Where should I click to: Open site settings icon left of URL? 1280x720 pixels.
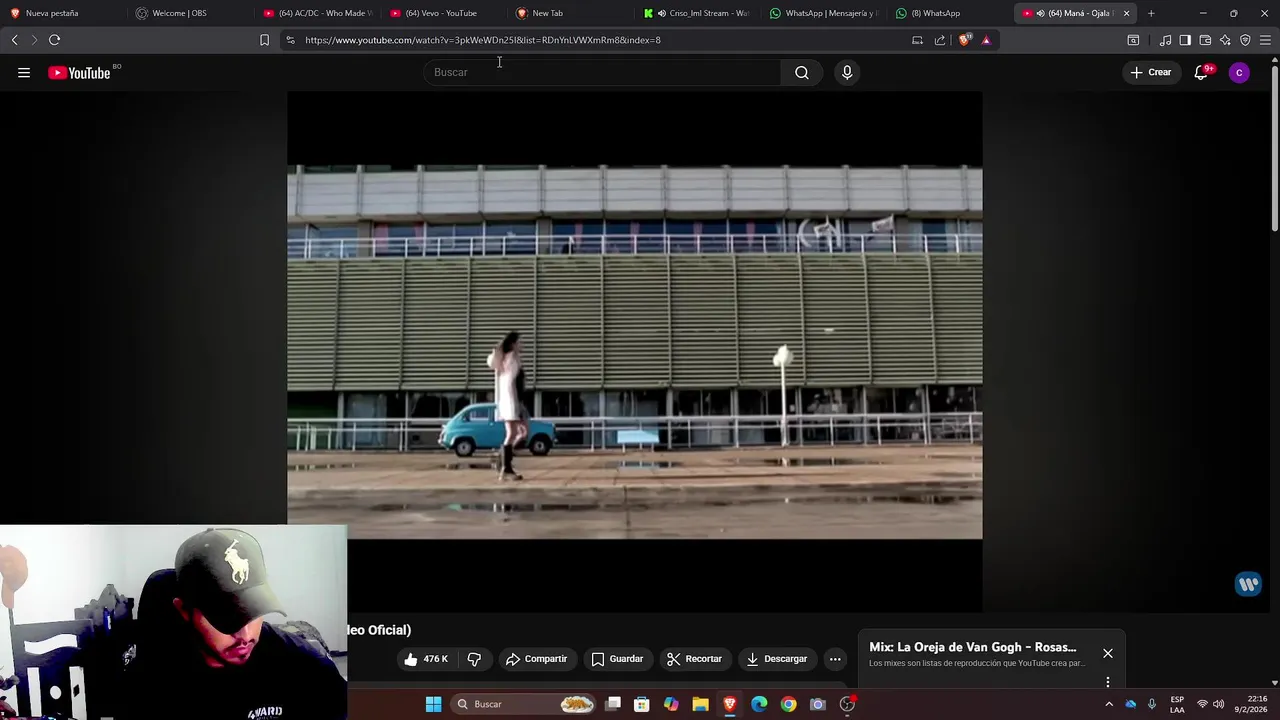(x=290, y=40)
